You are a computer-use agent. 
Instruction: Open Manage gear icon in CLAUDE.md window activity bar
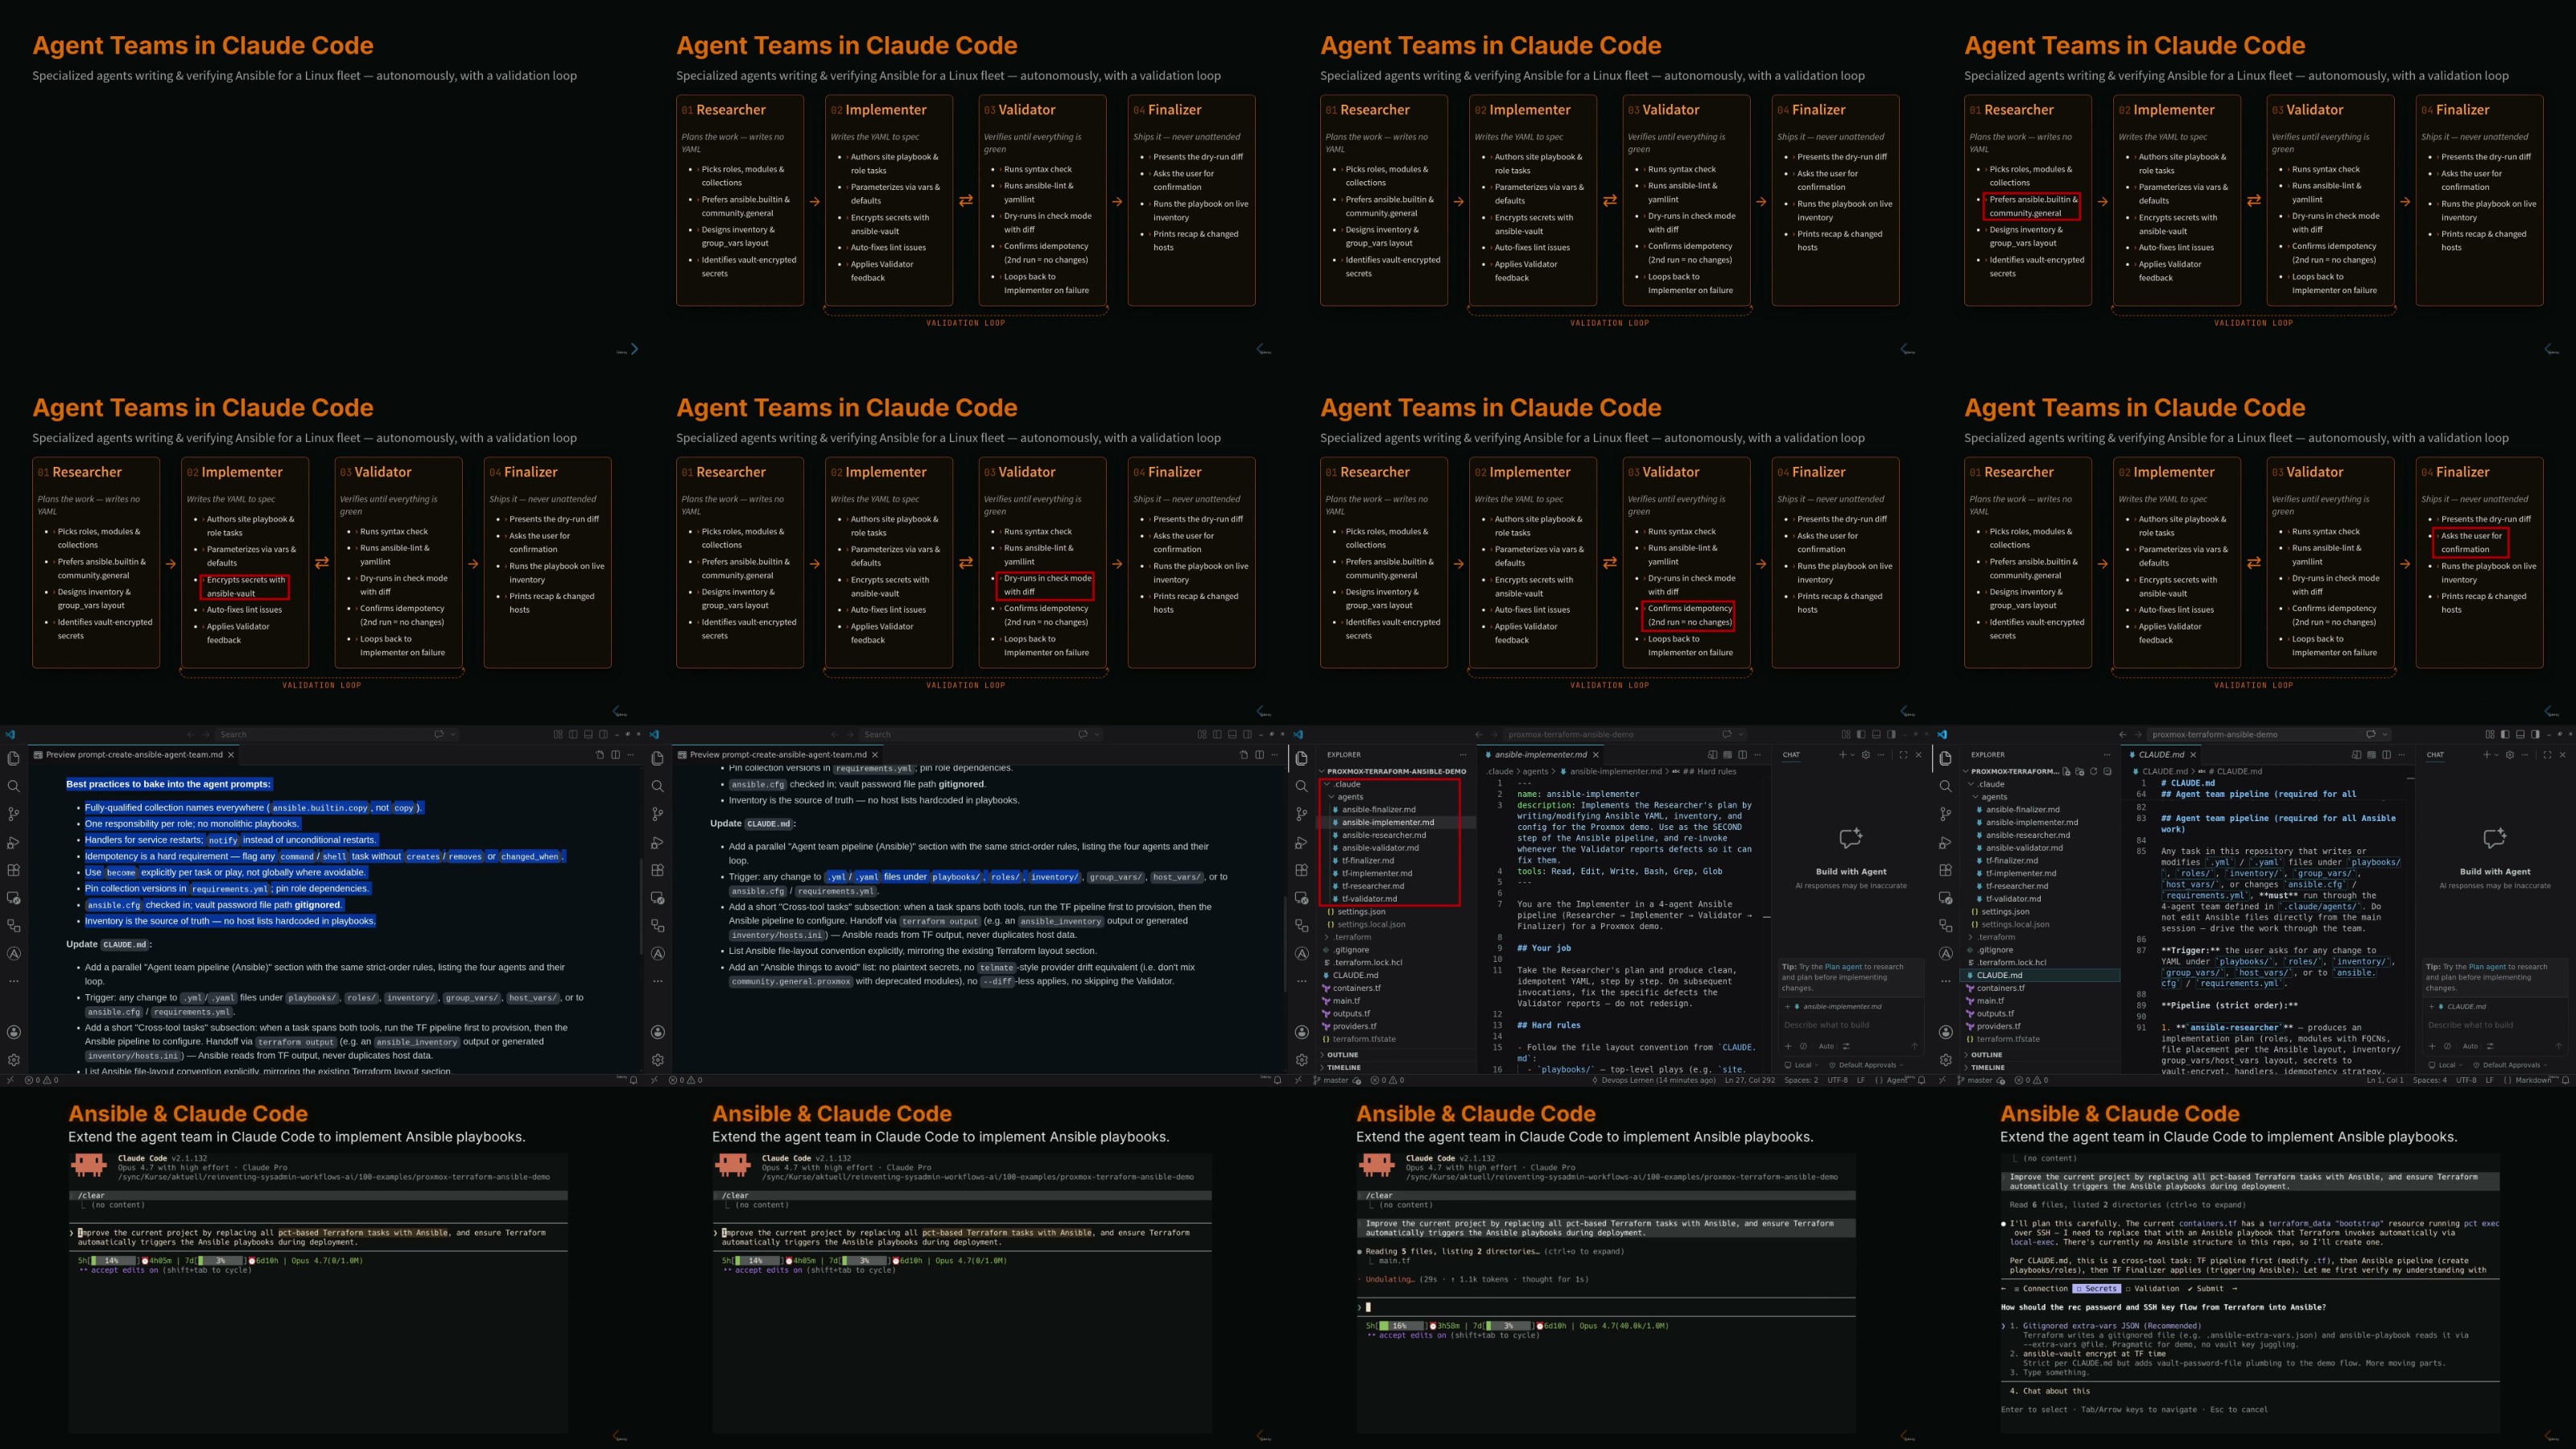pyautogui.click(x=1945, y=1059)
